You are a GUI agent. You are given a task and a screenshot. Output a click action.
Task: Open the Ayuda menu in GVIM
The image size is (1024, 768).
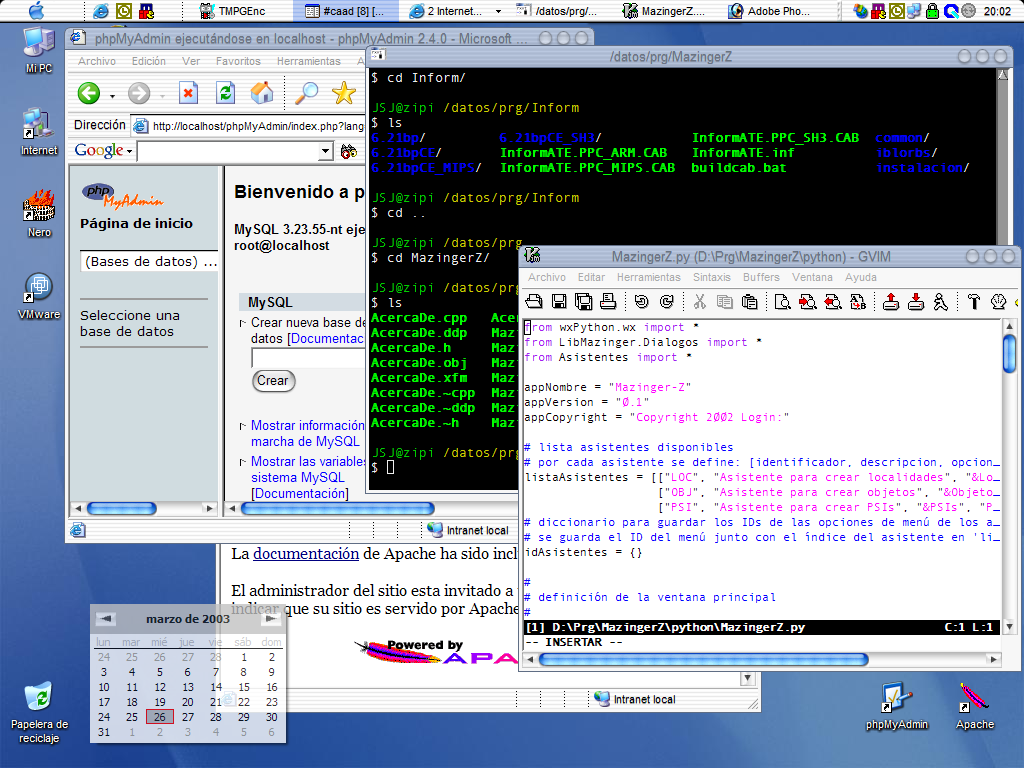pos(861,277)
